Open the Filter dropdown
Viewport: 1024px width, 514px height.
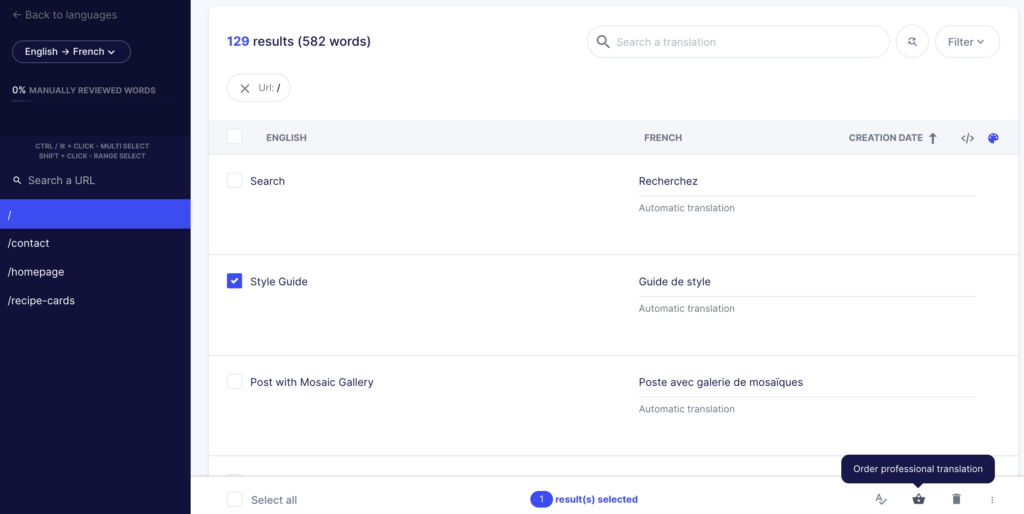point(967,42)
